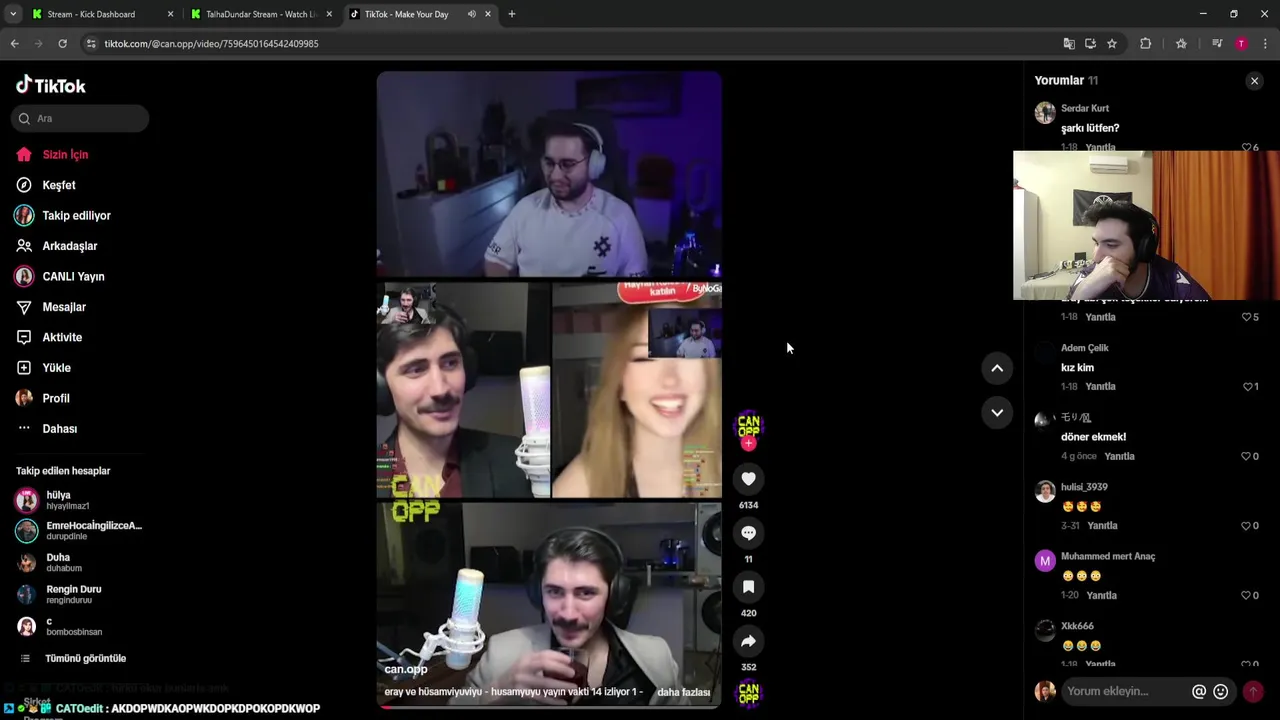1280x720 pixels.
Task: Reply to Muhammed mert Anaç's comment
Action: click(1101, 596)
